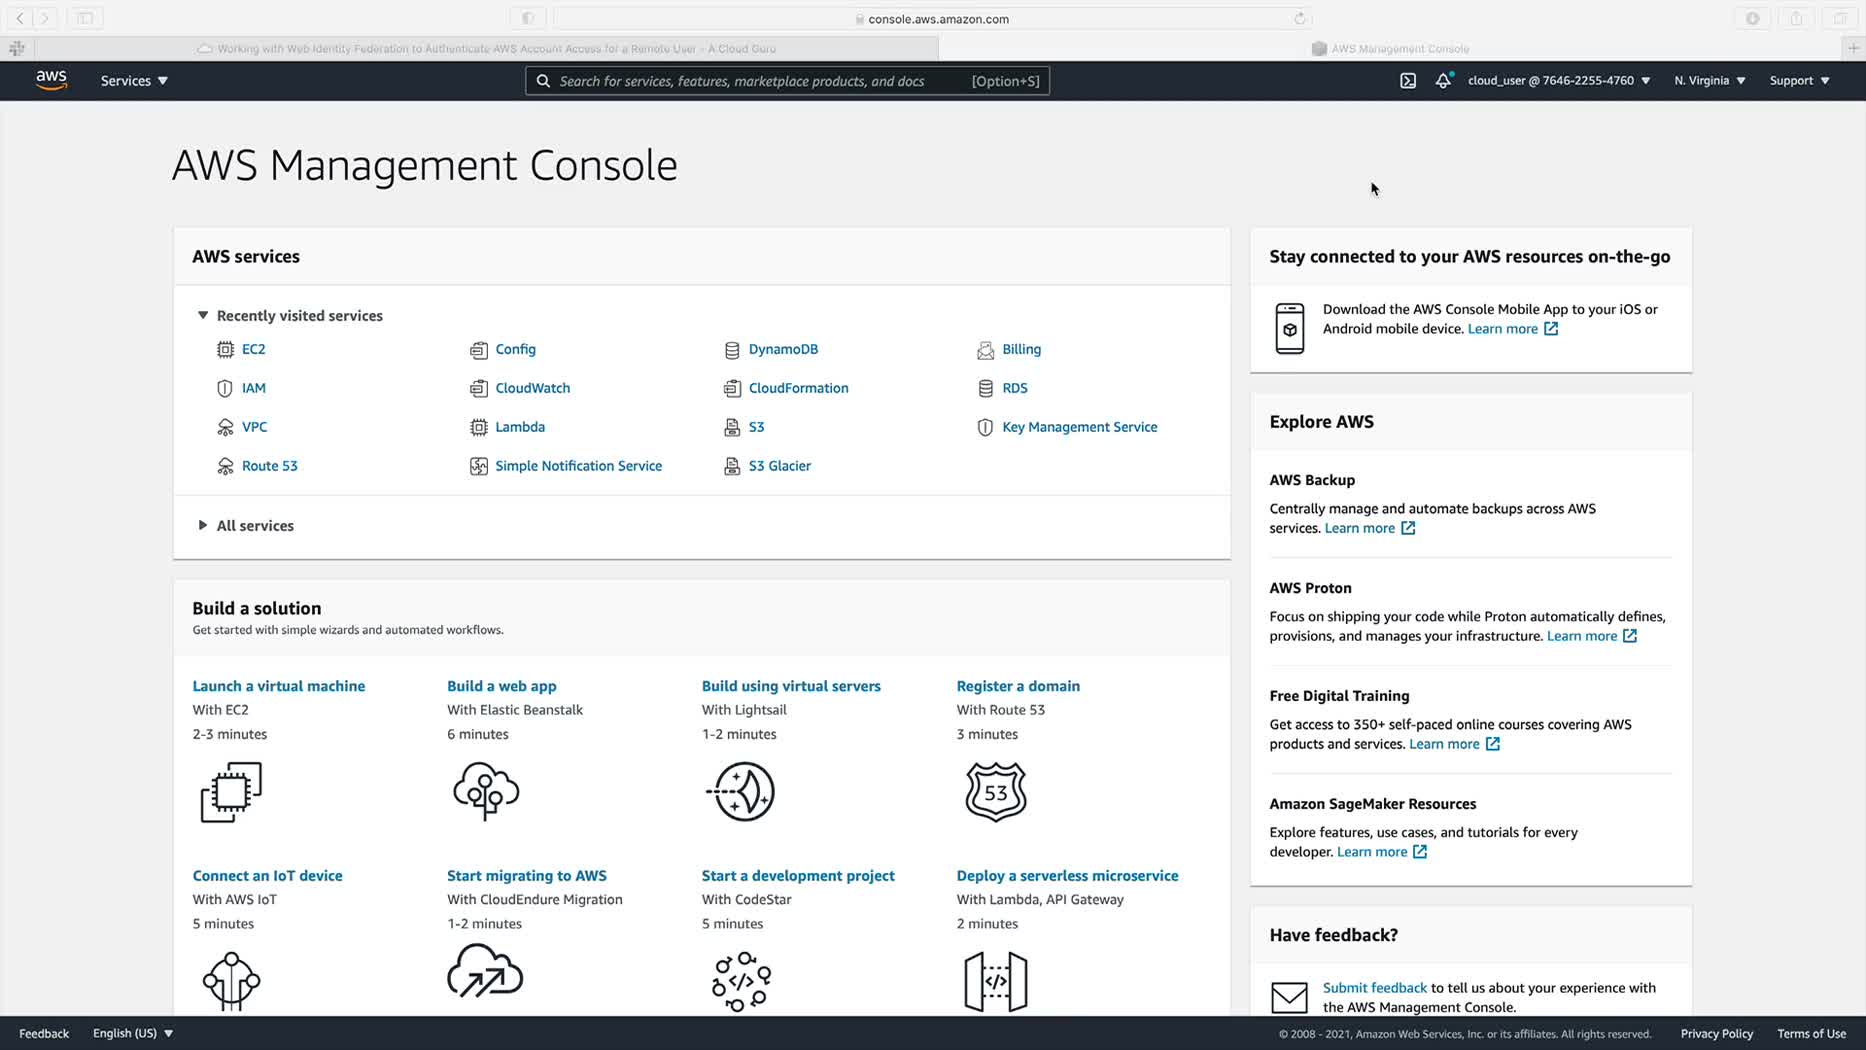Click the VPC service icon
Viewport: 1866px width, 1050px height.
pos(225,427)
